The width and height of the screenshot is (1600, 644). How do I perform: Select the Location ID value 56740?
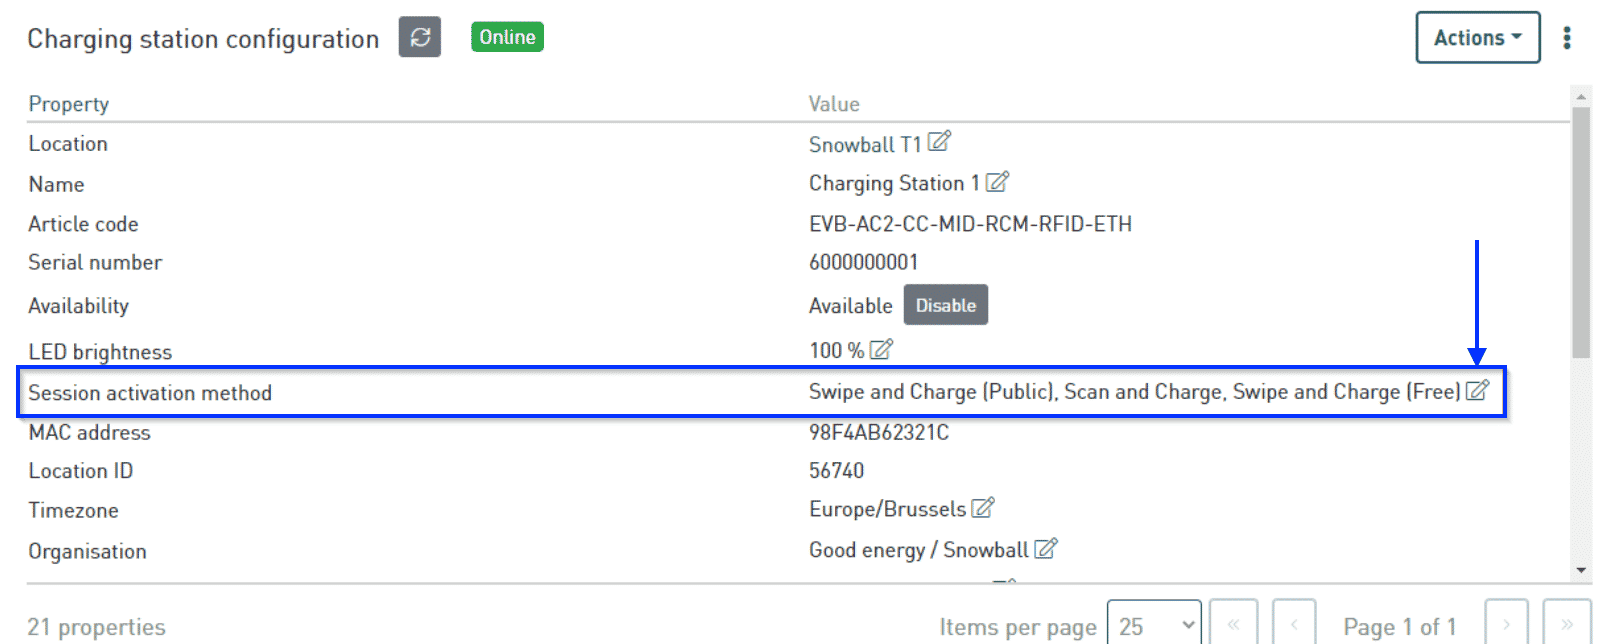tap(836, 470)
